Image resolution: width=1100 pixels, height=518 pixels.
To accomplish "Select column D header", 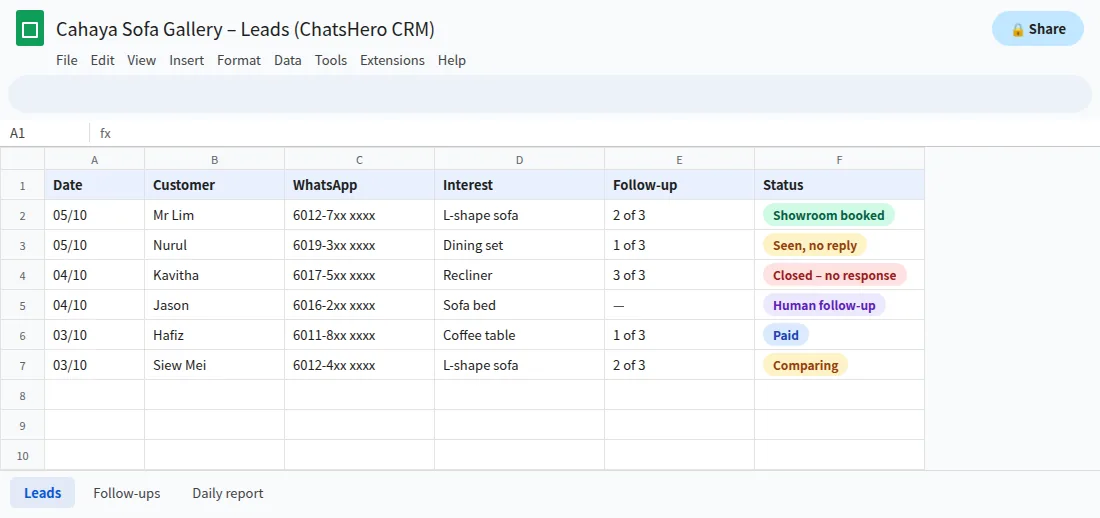I will pos(520,159).
